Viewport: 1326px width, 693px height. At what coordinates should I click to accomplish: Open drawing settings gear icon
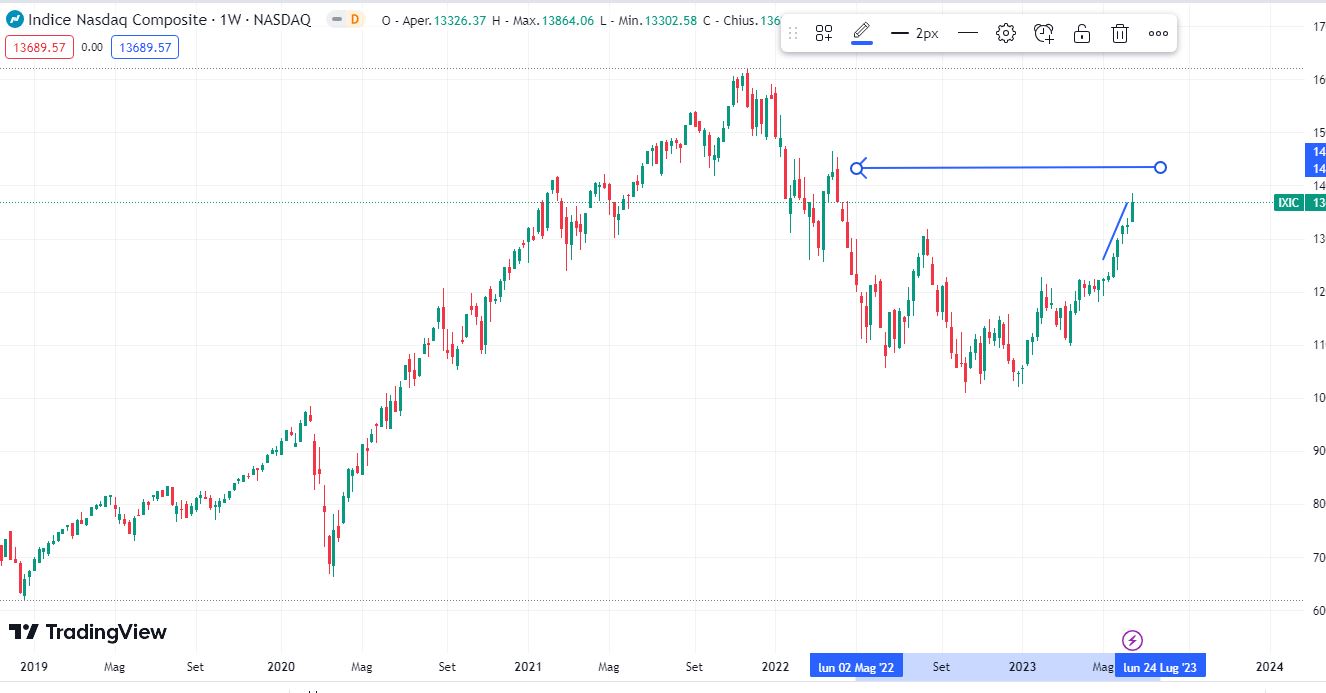1006,34
